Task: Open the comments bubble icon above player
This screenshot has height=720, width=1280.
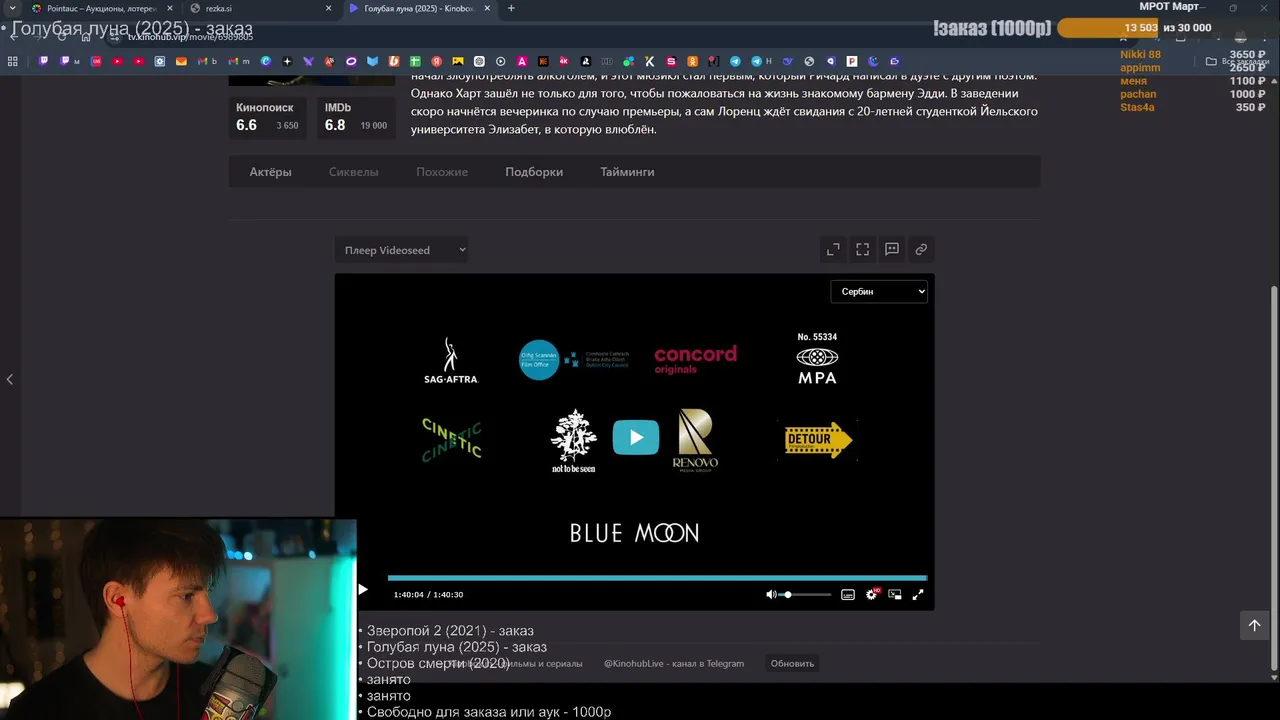Action: [x=892, y=249]
